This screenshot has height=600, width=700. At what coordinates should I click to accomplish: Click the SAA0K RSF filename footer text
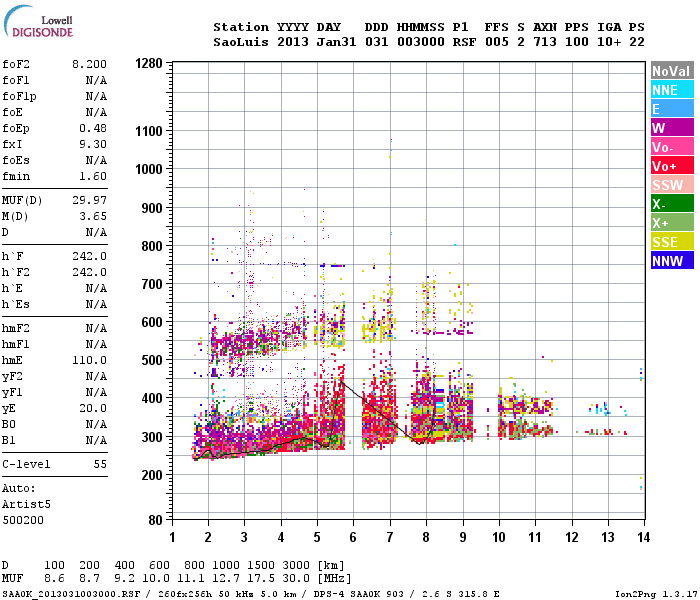point(71,594)
